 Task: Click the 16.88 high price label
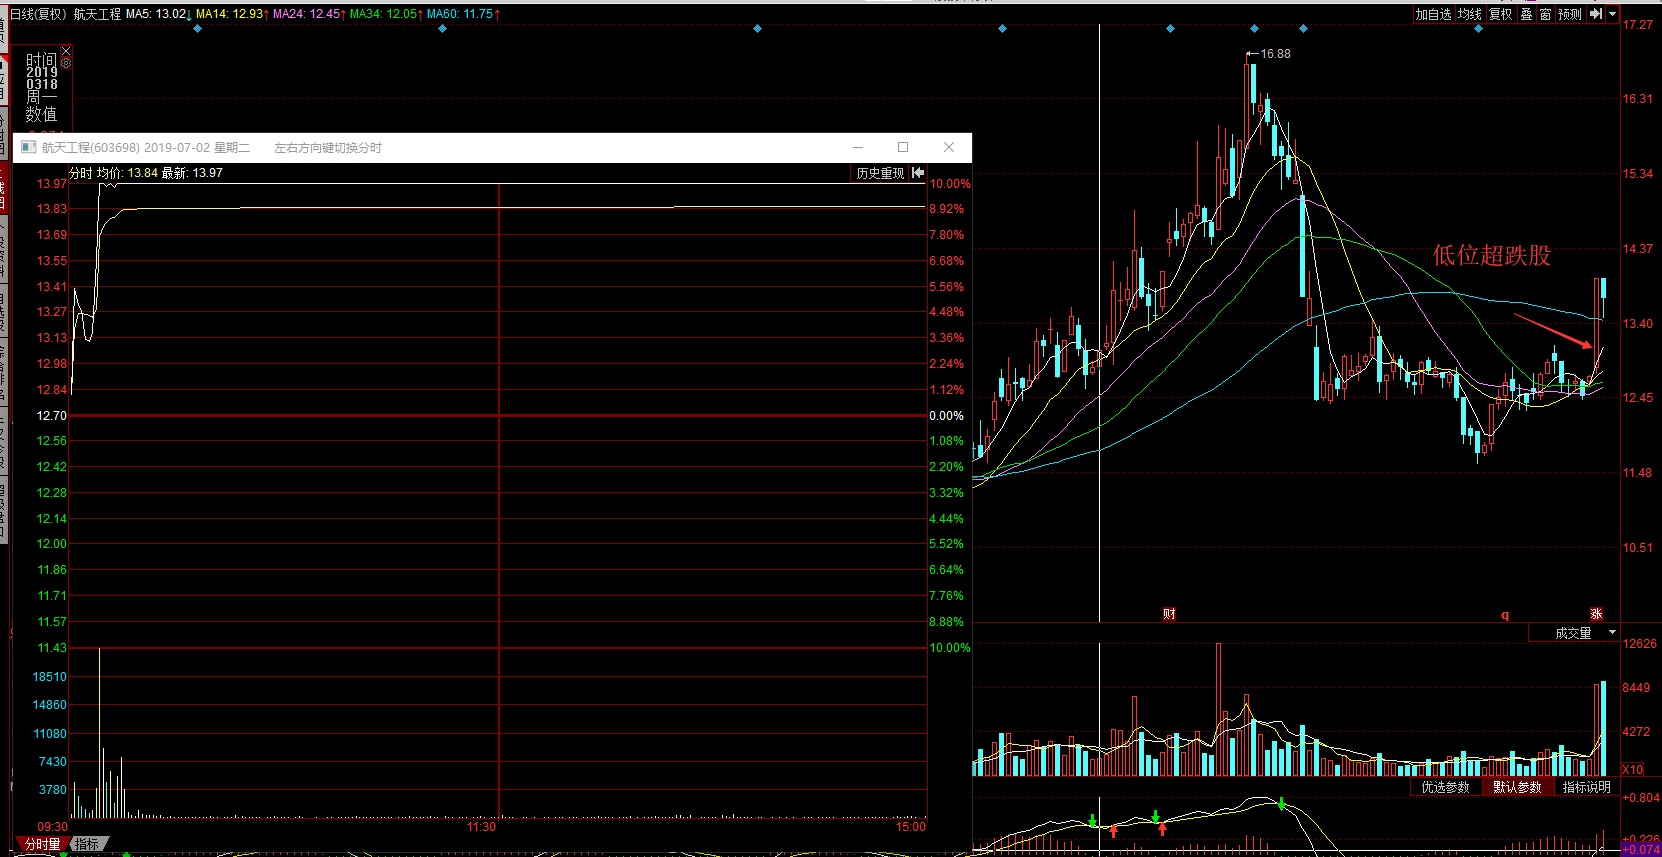click(1275, 54)
